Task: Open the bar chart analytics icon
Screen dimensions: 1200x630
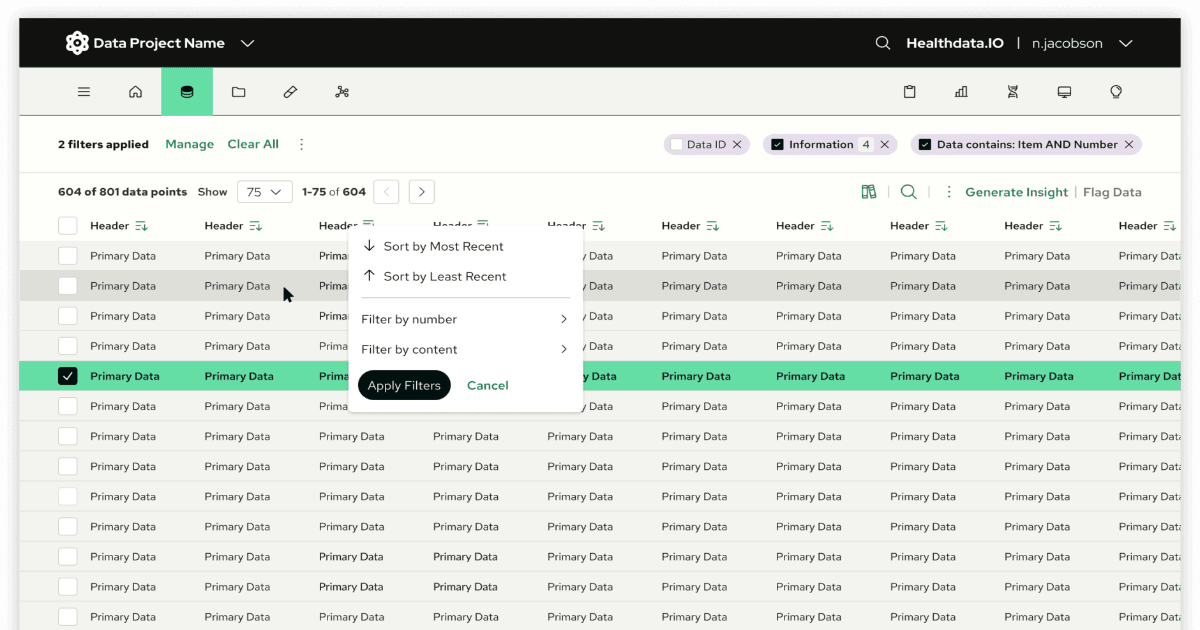Action: [960, 91]
